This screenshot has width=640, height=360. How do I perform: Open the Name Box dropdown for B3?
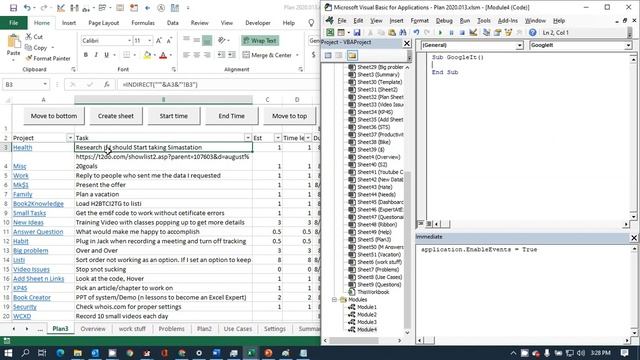pyautogui.click(x=45, y=84)
